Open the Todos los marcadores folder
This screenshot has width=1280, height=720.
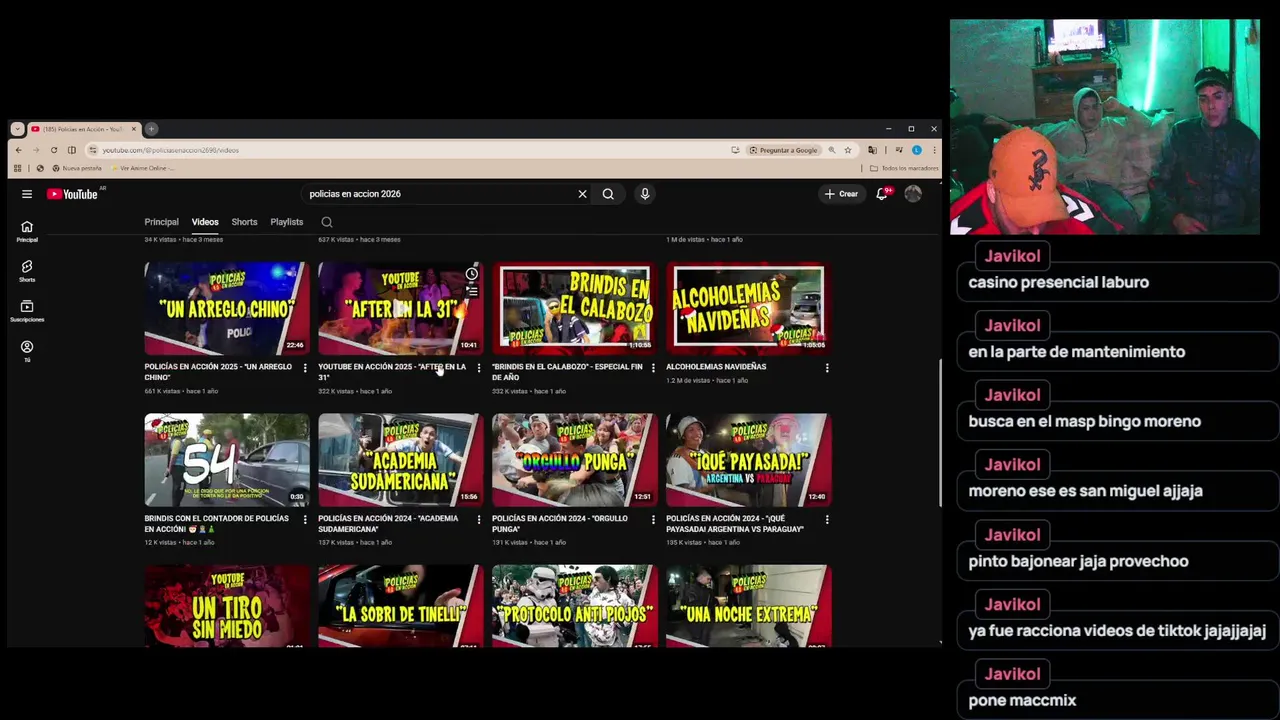click(x=904, y=168)
